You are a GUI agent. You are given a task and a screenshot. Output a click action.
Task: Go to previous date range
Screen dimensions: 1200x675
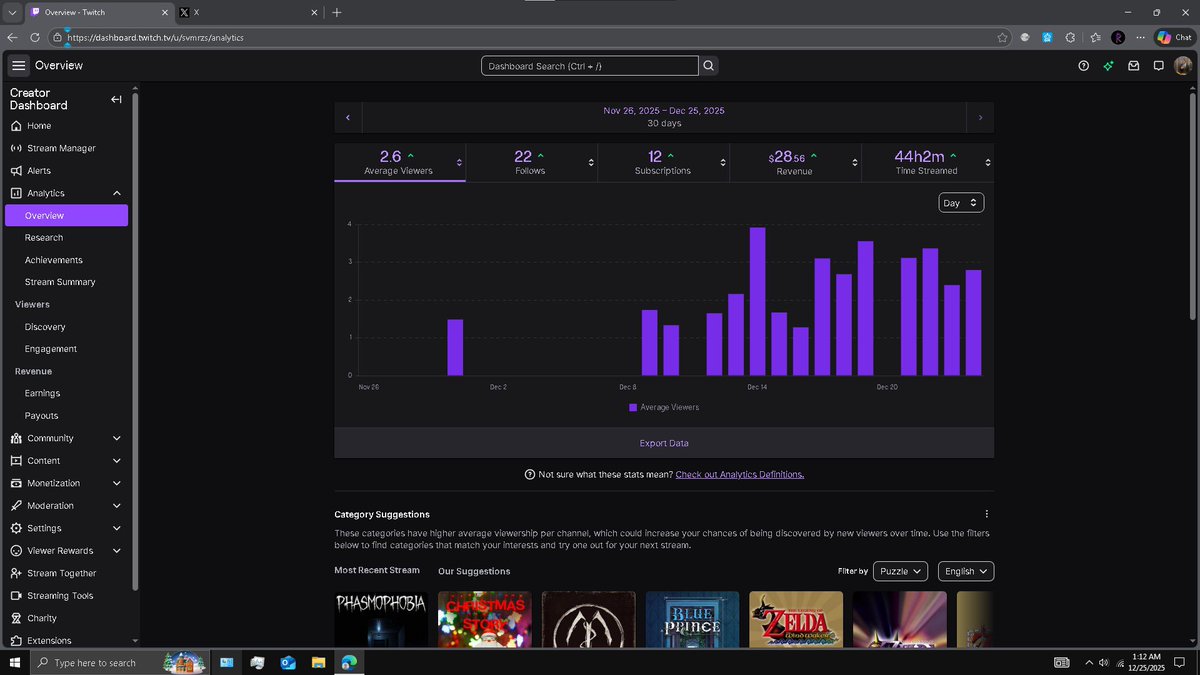coord(348,118)
